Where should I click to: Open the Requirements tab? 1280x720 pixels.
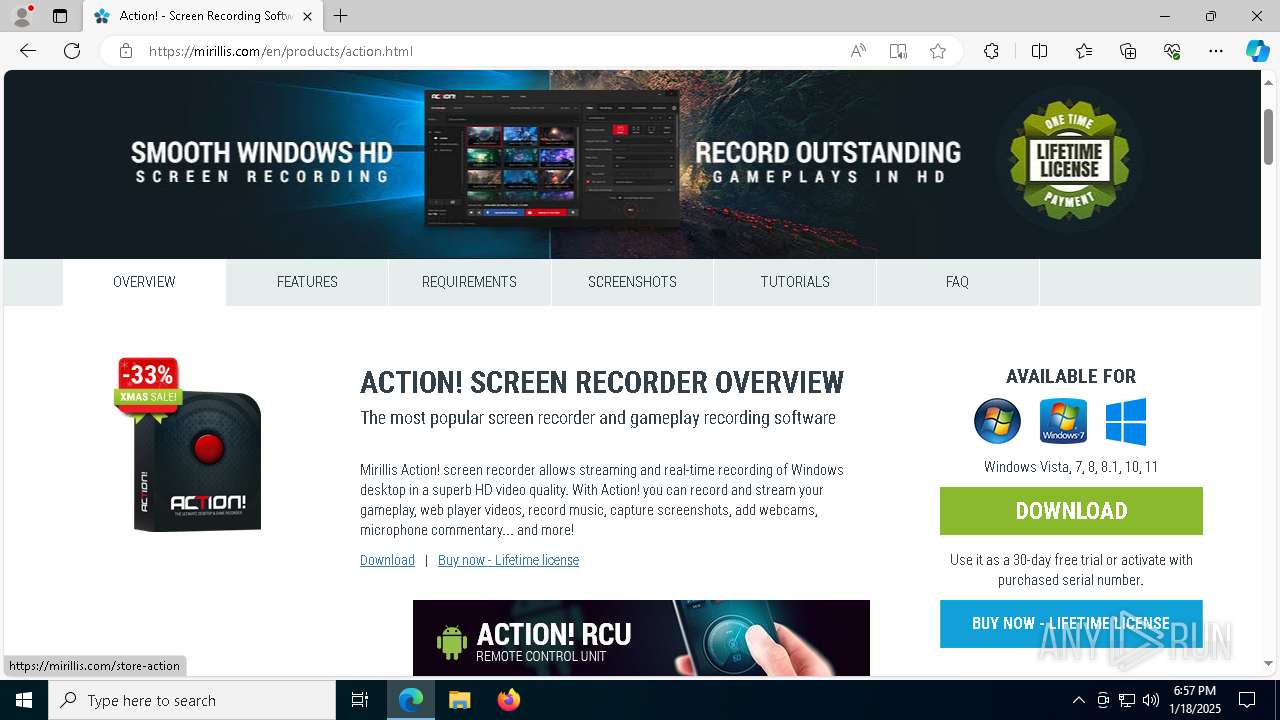tap(469, 282)
